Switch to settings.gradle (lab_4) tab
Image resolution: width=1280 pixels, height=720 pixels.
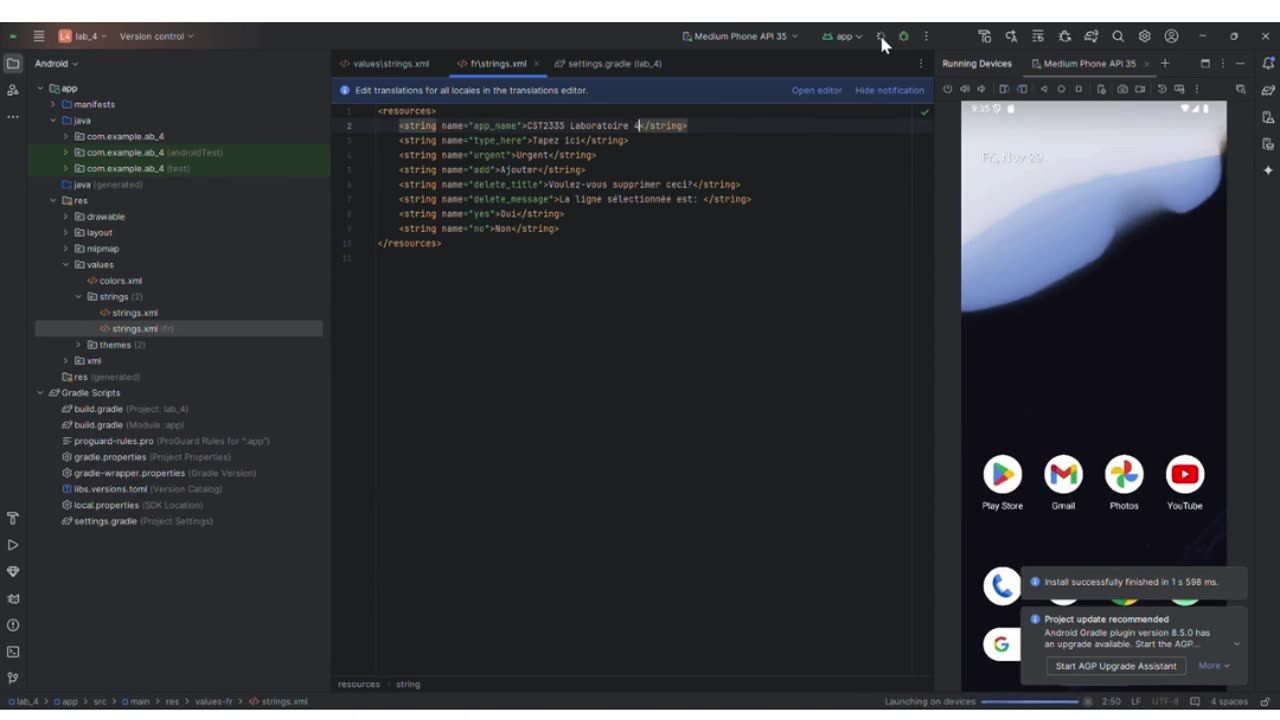coord(608,63)
